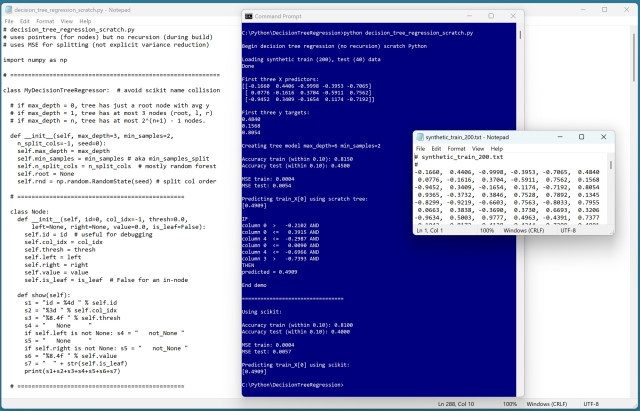Open File menu in synthetic_train_200.txt Notepad
Screen dimensions: 640x411
421,149
